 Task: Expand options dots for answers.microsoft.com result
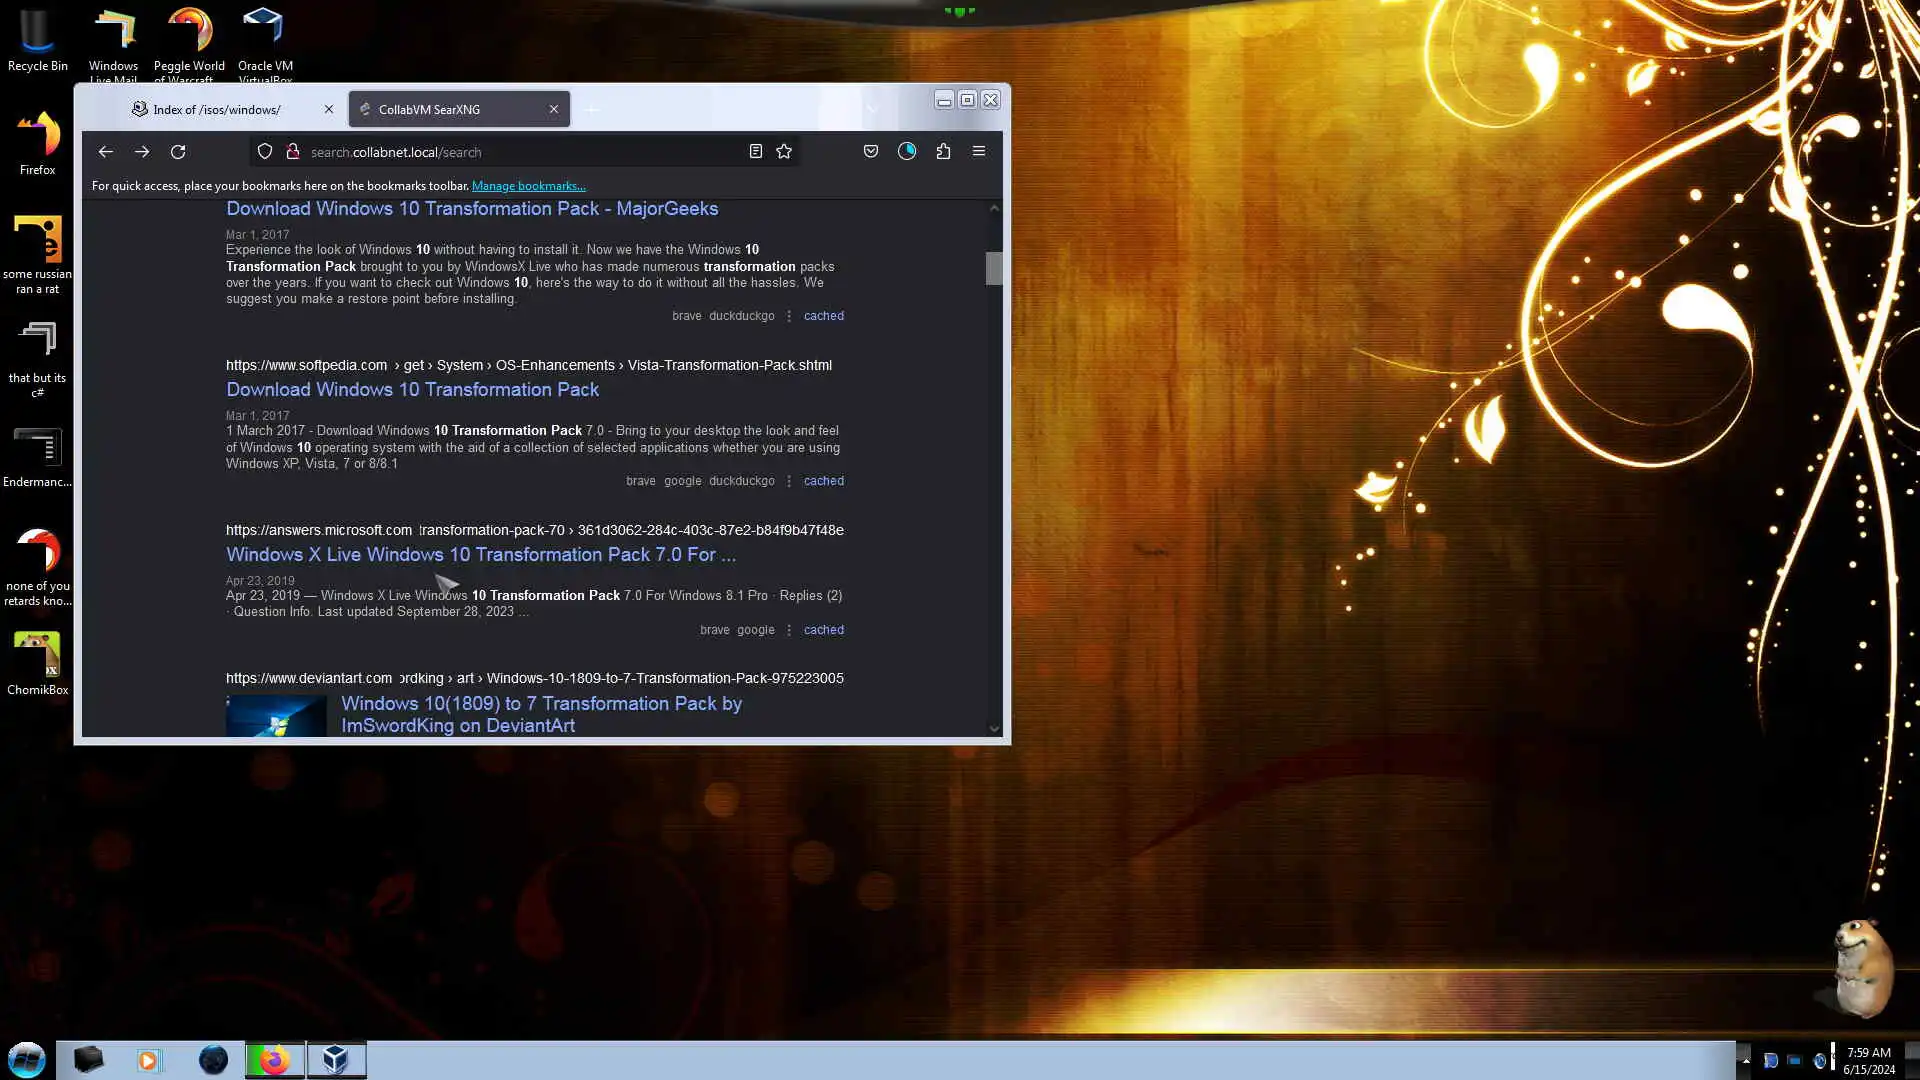pos(789,630)
